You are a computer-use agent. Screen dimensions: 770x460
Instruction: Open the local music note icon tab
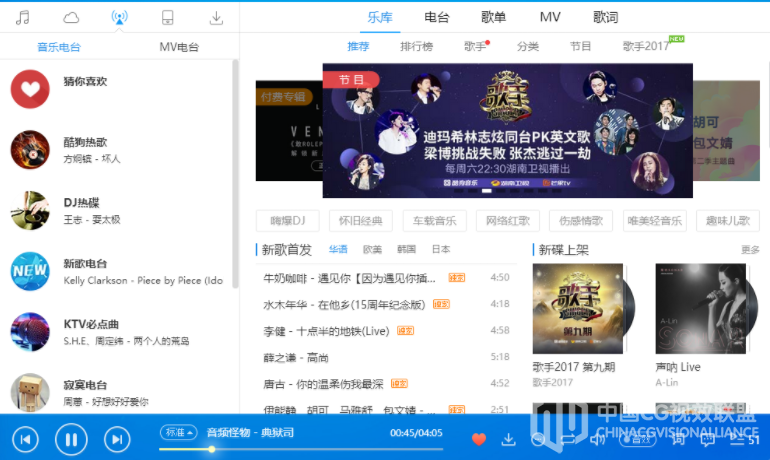tap(23, 18)
